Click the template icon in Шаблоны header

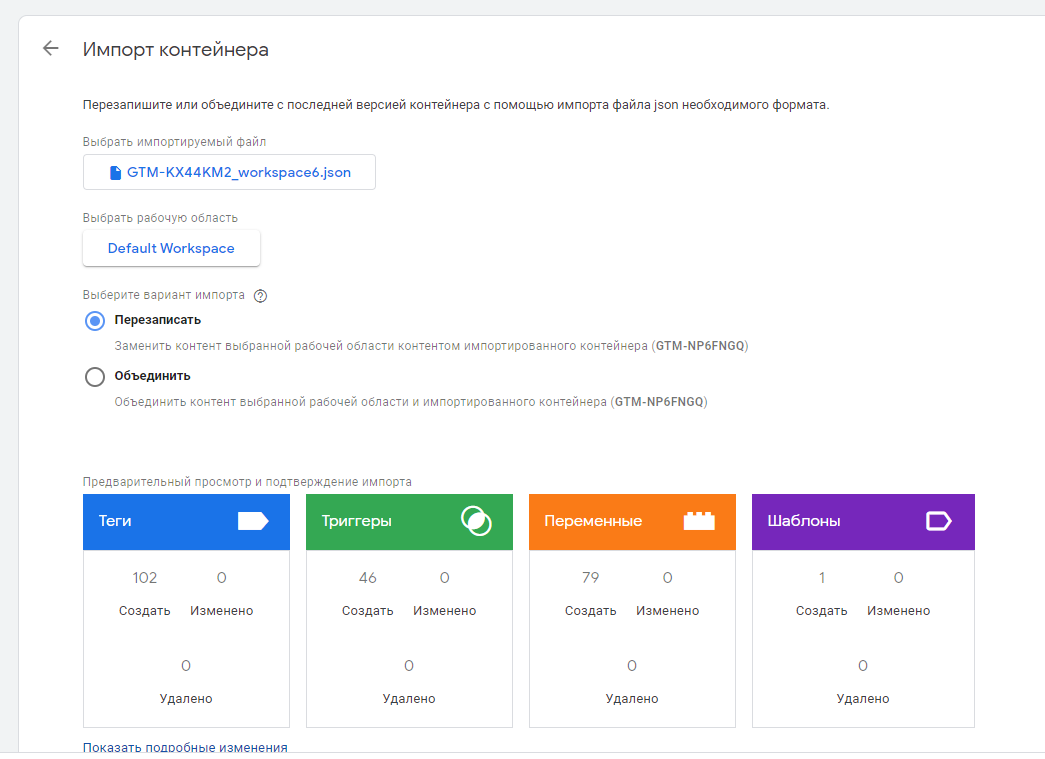pyautogui.click(x=938, y=521)
